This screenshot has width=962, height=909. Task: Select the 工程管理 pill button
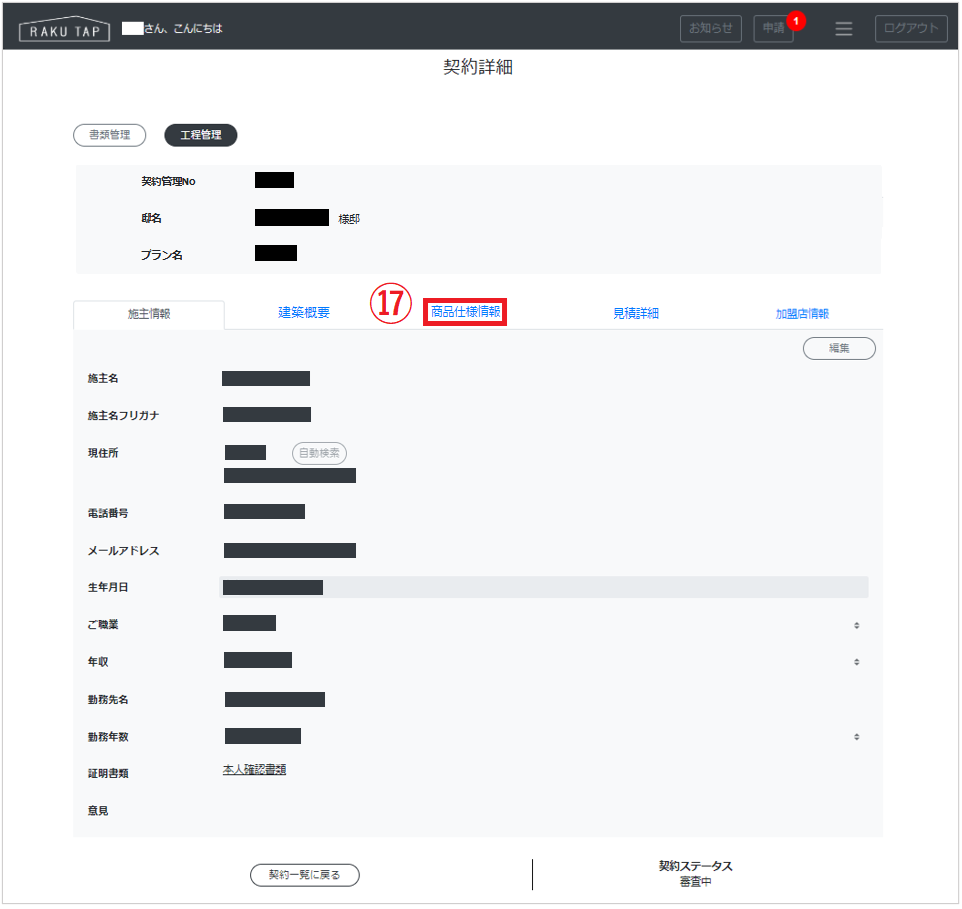(200, 135)
